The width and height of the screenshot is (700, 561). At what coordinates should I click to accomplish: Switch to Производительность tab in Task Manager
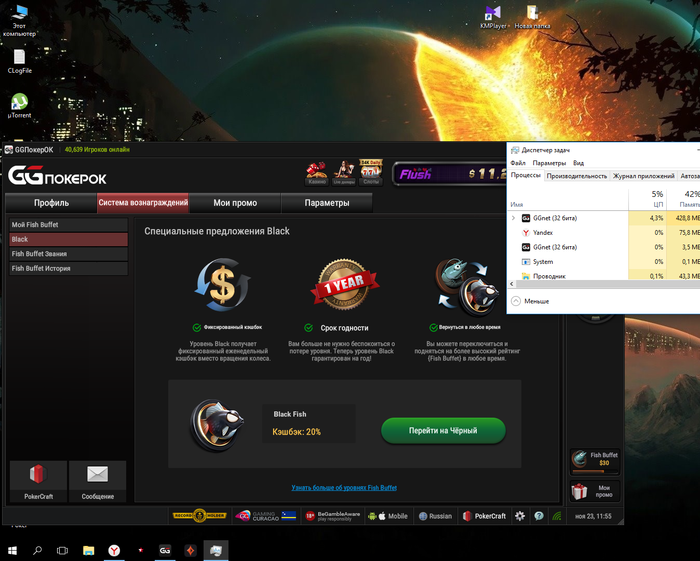pyautogui.click(x=577, y=176)
